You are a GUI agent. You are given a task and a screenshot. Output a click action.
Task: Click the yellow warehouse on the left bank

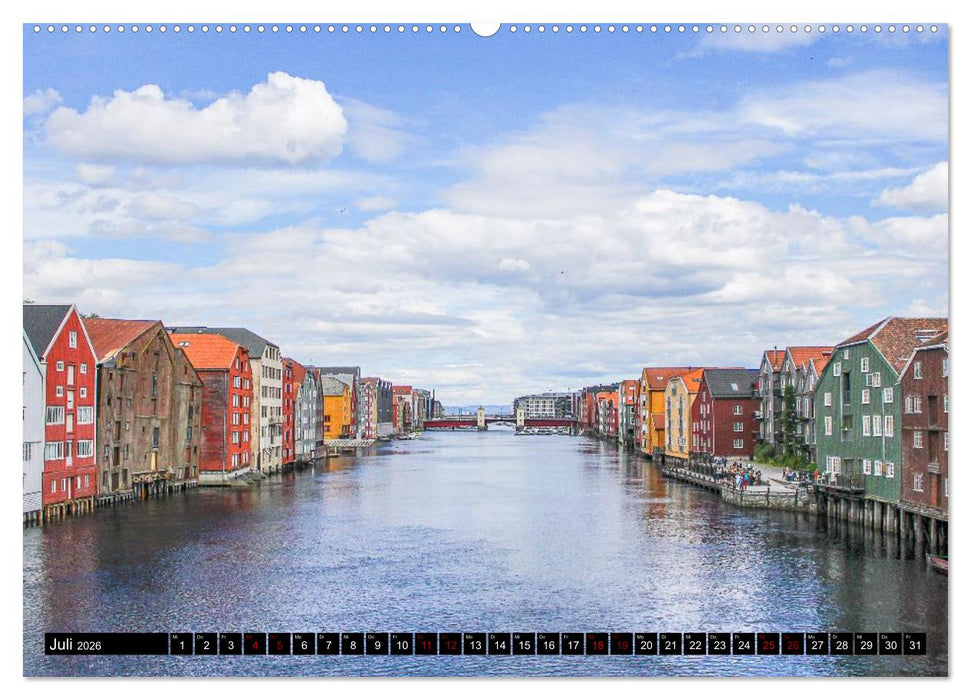(x=336, y=412)
